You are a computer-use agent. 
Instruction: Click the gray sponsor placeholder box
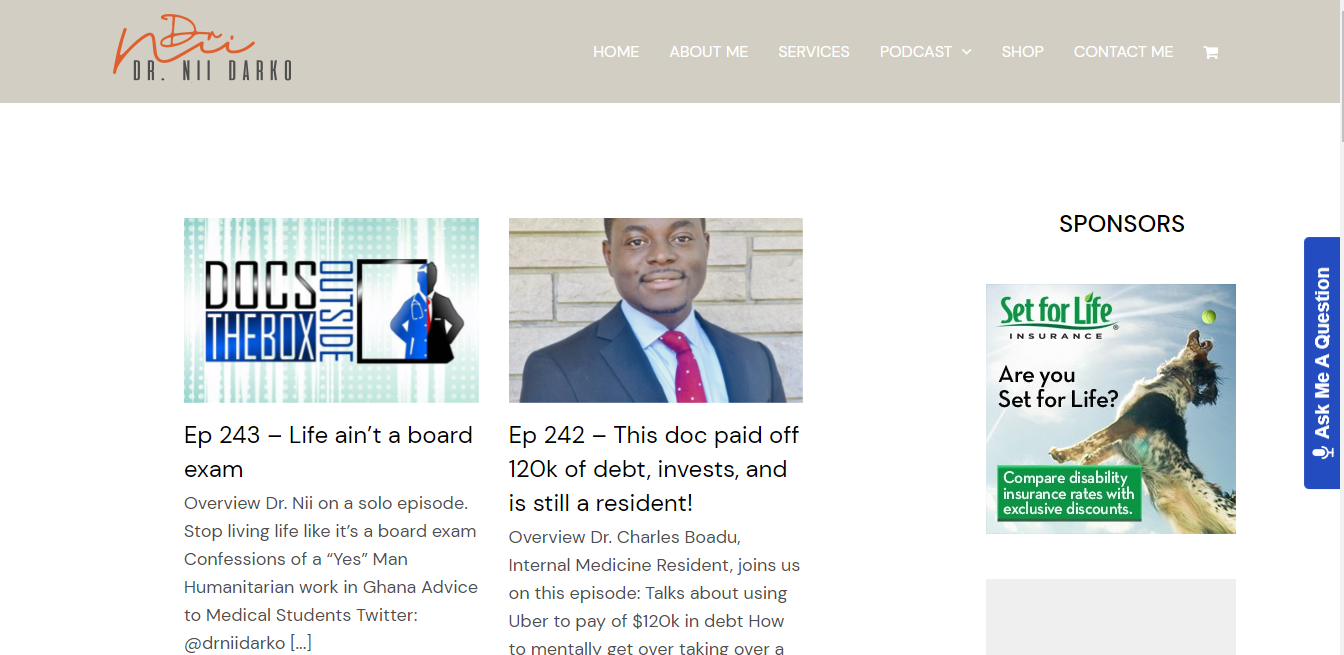pyautogui.click(x=1111, y=617)
